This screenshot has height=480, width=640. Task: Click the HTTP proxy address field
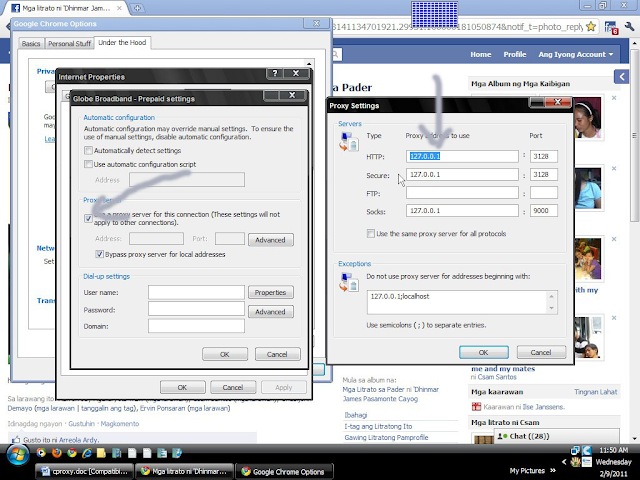click(462, 156)
